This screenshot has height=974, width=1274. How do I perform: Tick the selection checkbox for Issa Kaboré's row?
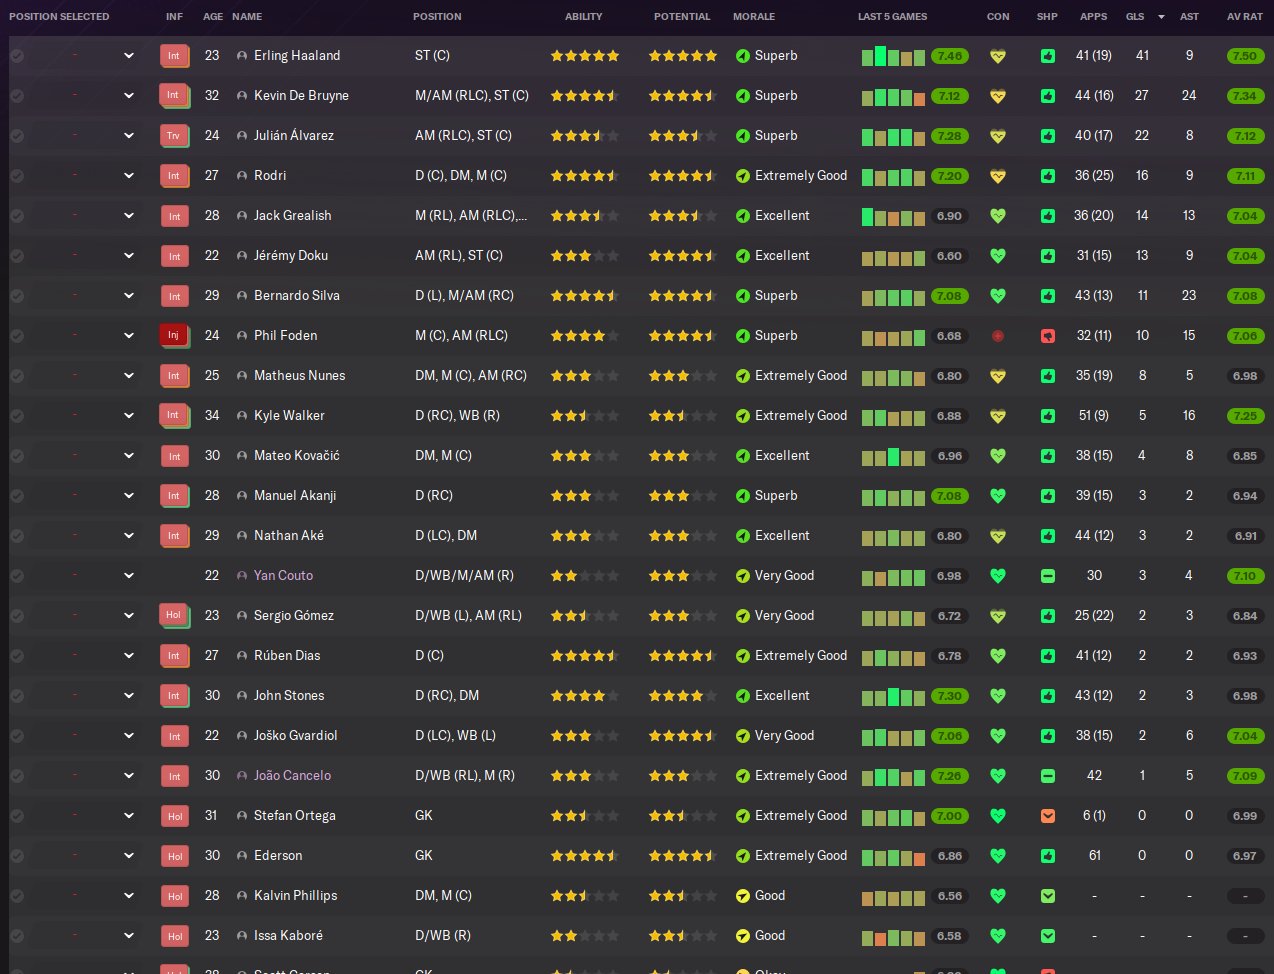coord(17,936)
